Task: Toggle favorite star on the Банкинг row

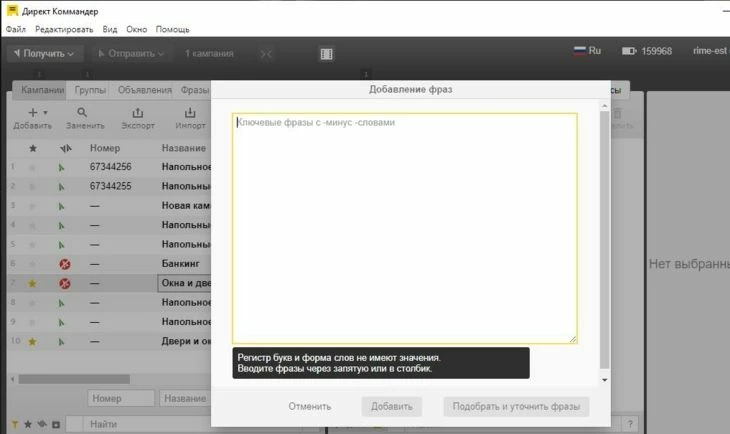Action: [32, 264]
